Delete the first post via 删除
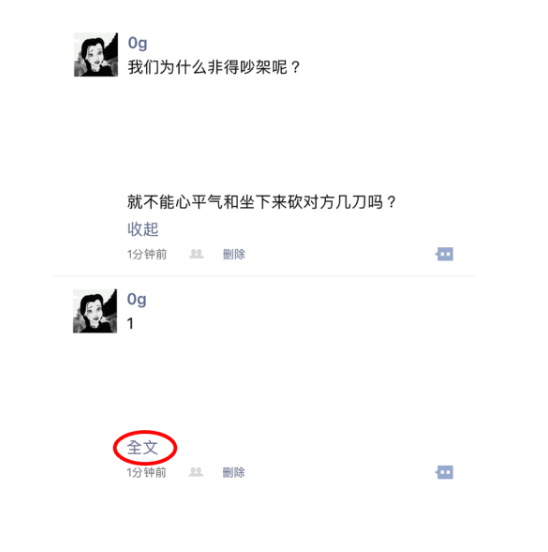Image resolution: width=548 pixels, height=552 pixels. (234, 254)
